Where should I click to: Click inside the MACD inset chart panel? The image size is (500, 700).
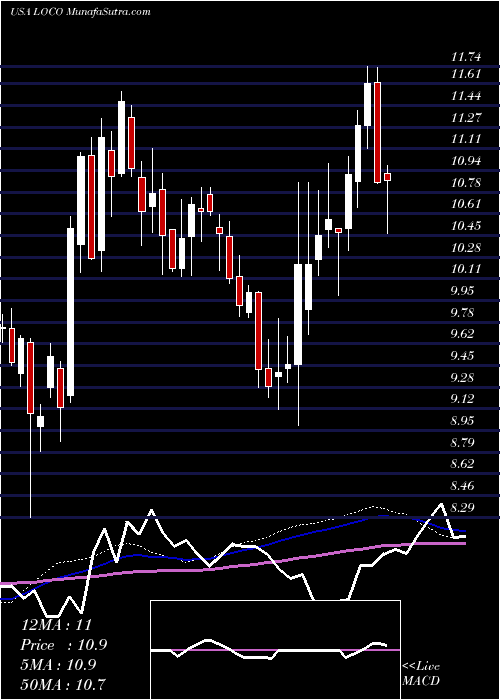click(x=275, y=650)
